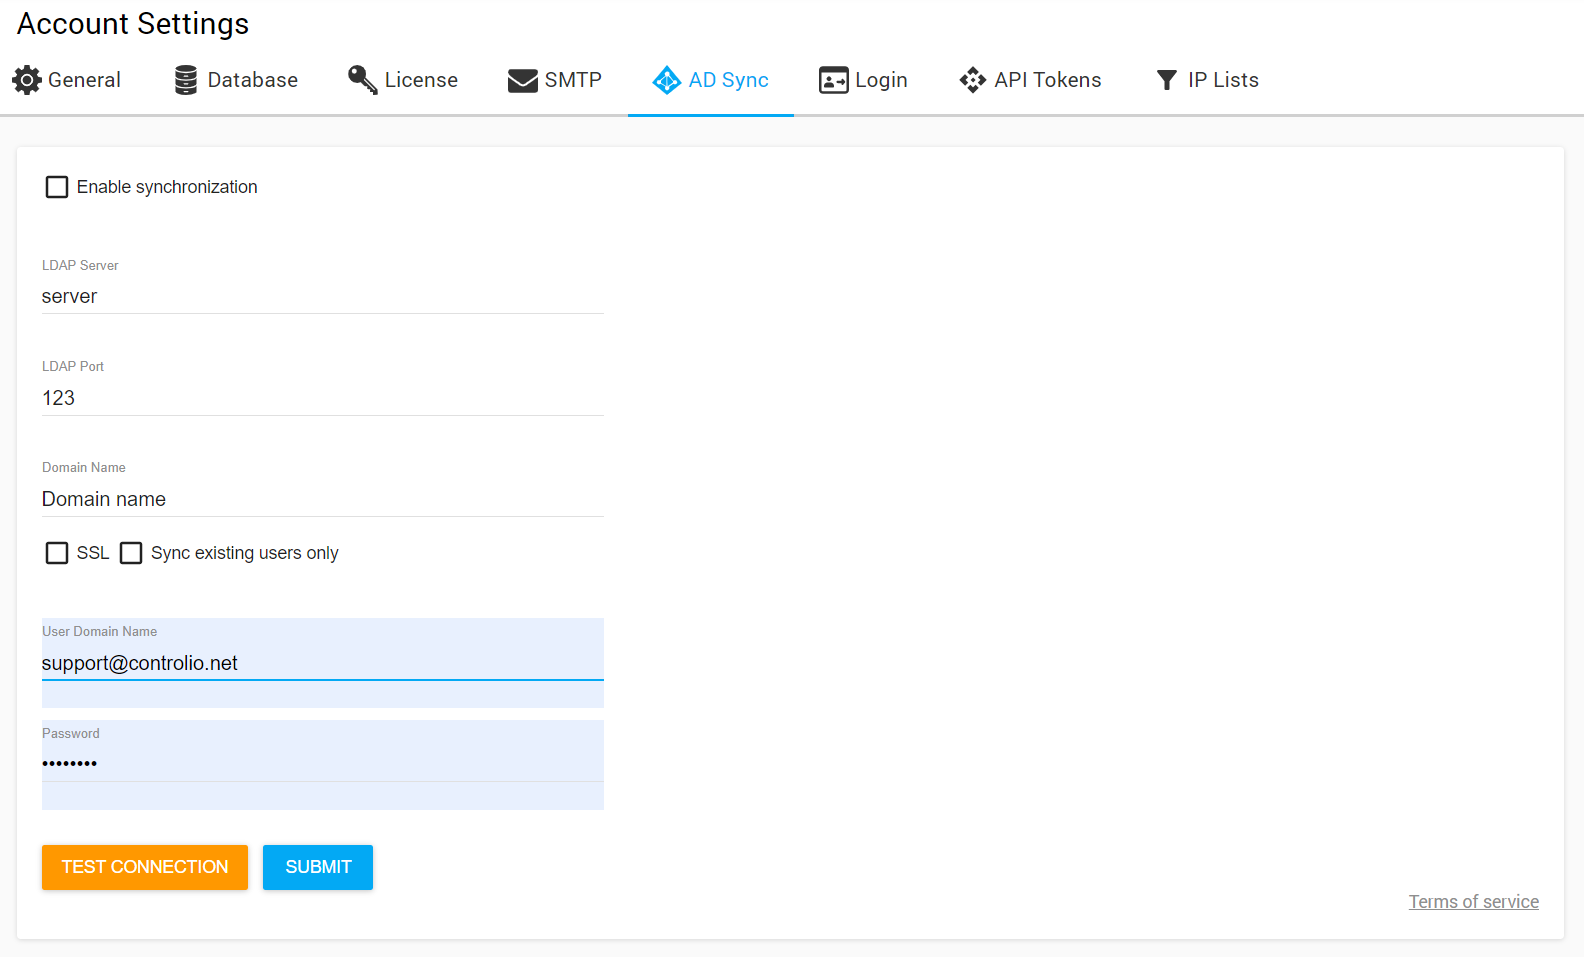Open the Terms of service link

(x=1473, y=902)
